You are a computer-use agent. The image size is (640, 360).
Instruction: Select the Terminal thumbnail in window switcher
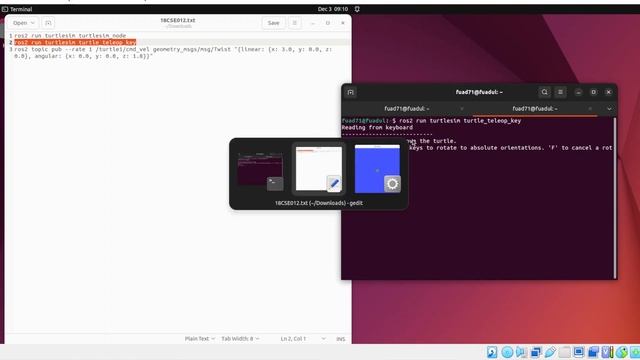pyautogui.click(x=260, y=169)
